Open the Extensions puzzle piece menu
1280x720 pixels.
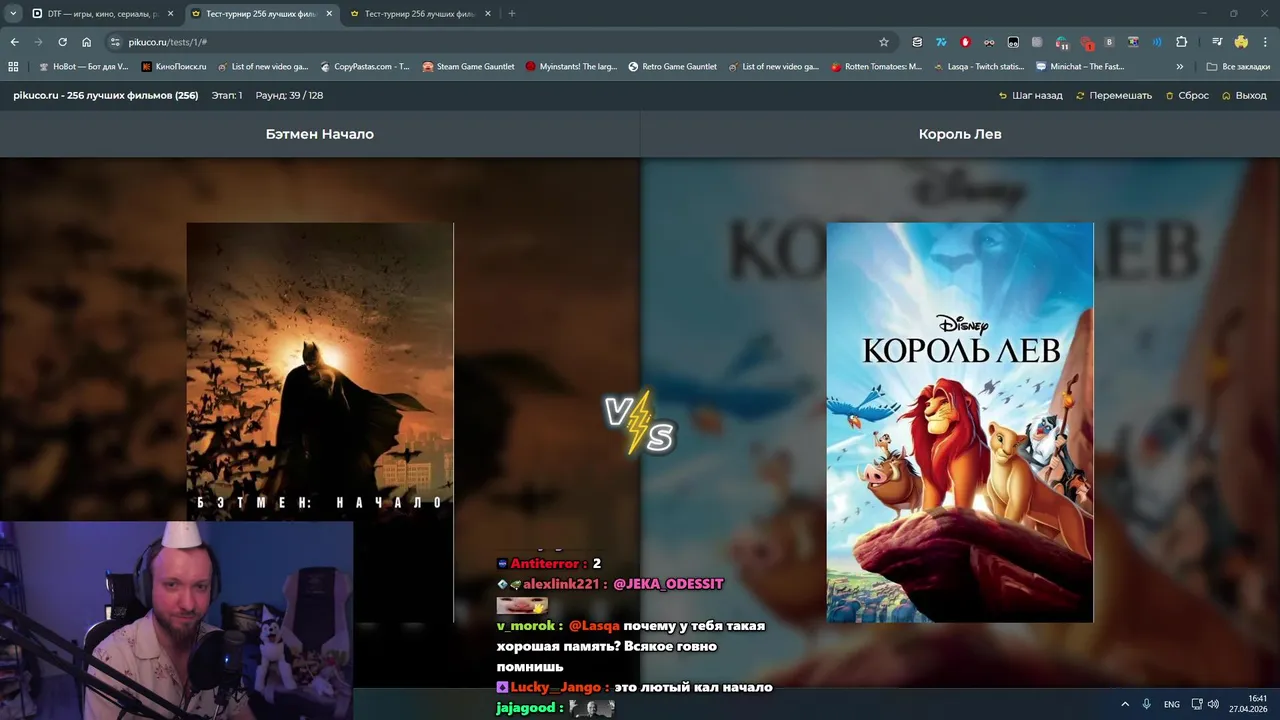tap(1181, 42)
